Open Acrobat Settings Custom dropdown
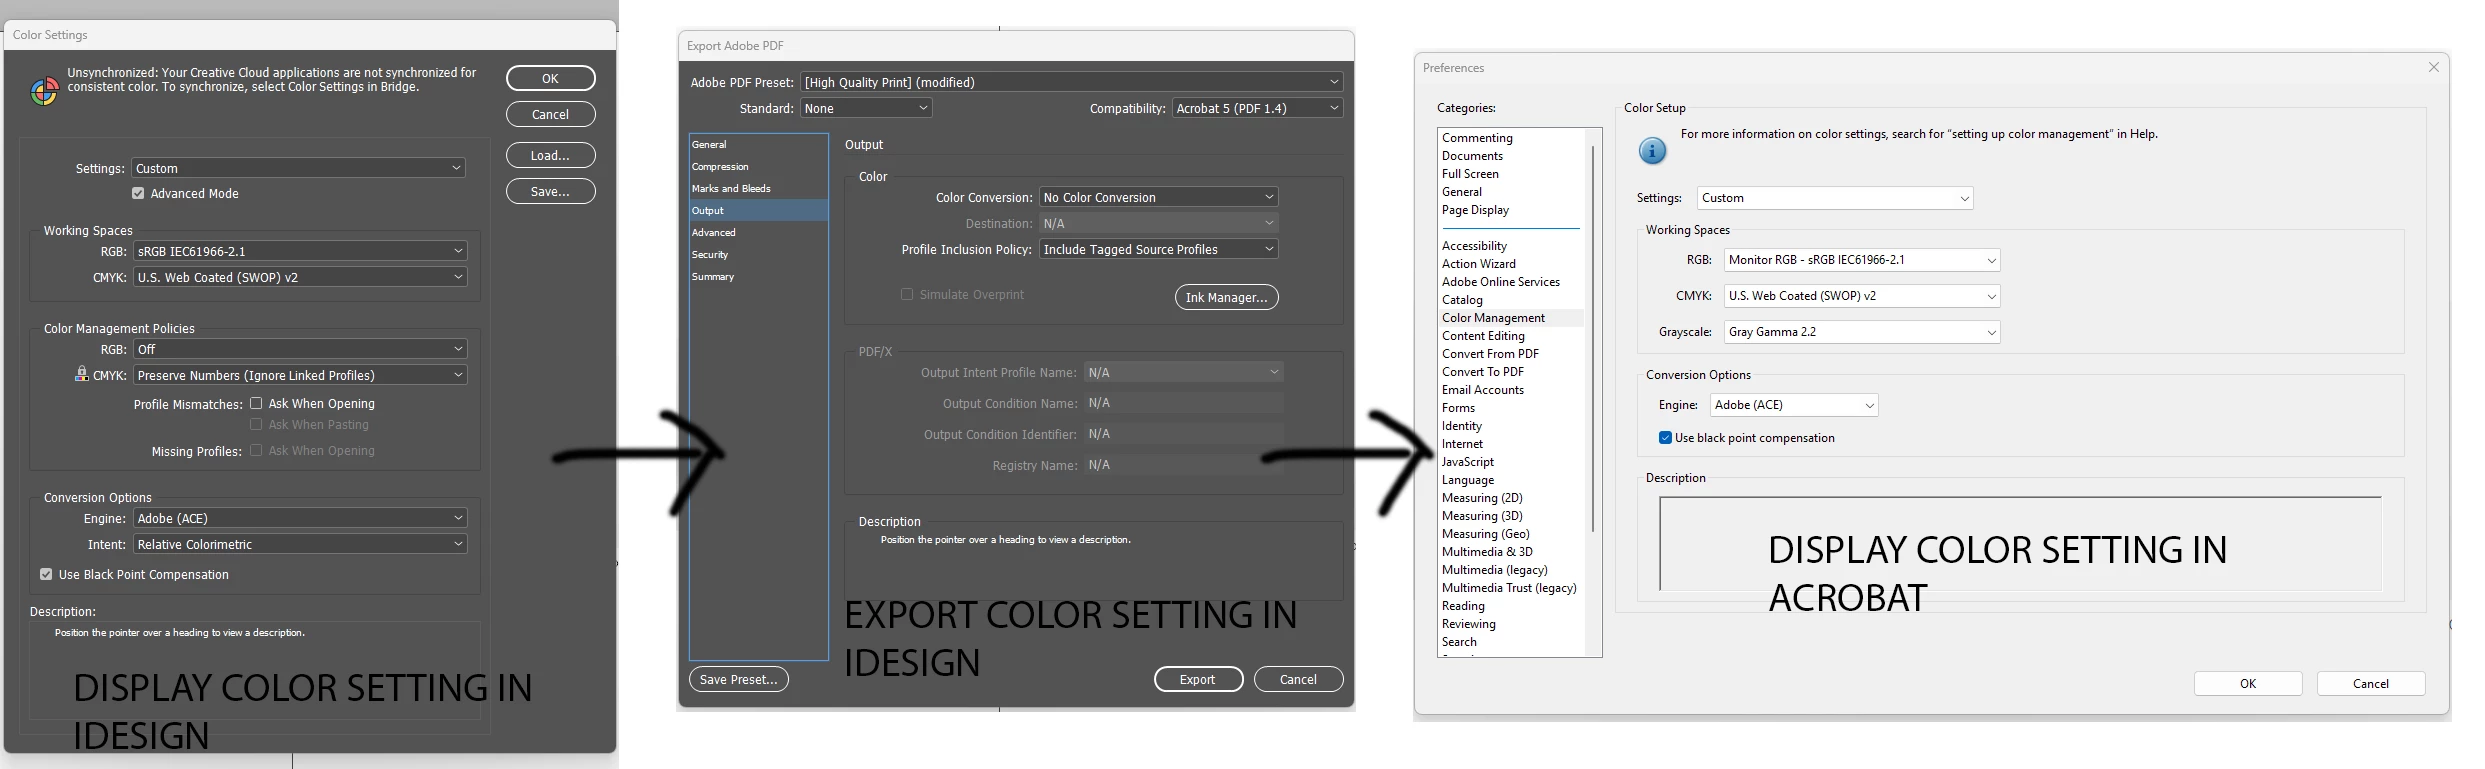This screenshot has width=2485, height=769. point(1835,198)
